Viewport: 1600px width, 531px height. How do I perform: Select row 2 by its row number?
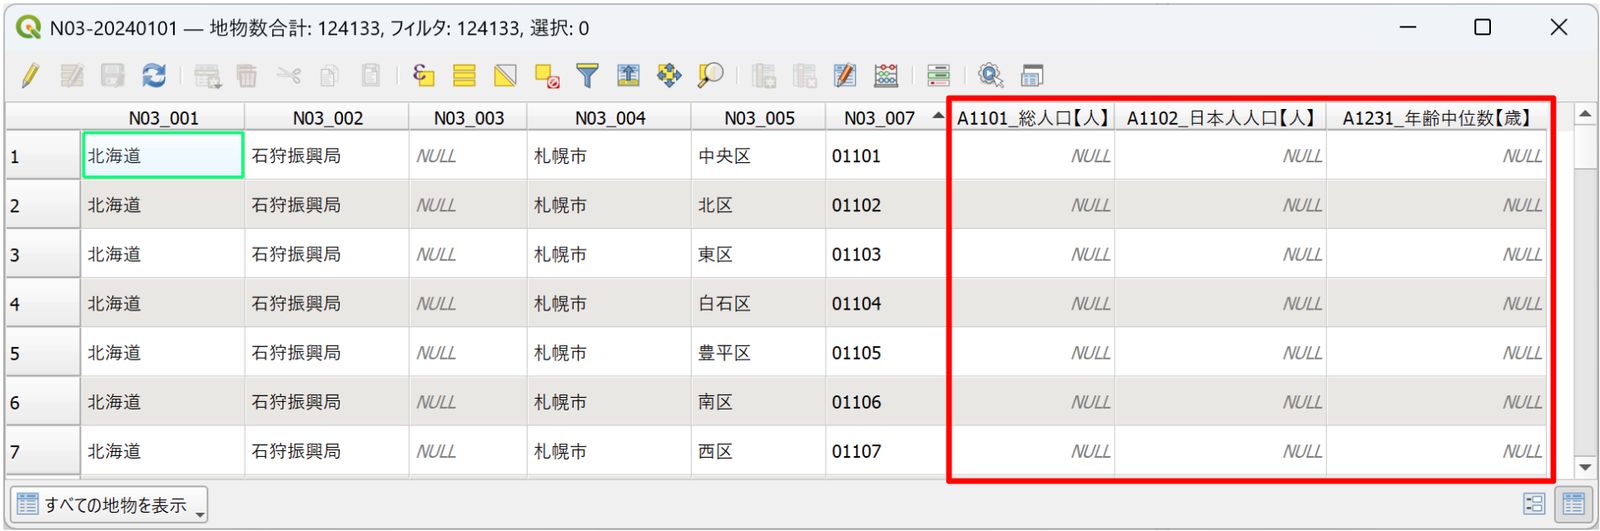click(x=43, y=205)
